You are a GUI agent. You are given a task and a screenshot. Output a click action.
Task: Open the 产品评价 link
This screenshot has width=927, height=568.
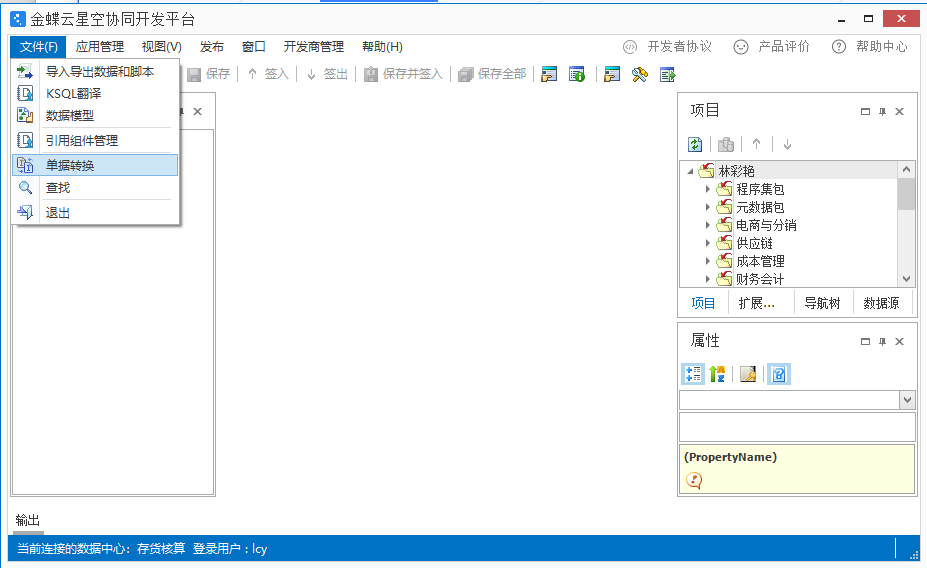[x=772, y=47]
